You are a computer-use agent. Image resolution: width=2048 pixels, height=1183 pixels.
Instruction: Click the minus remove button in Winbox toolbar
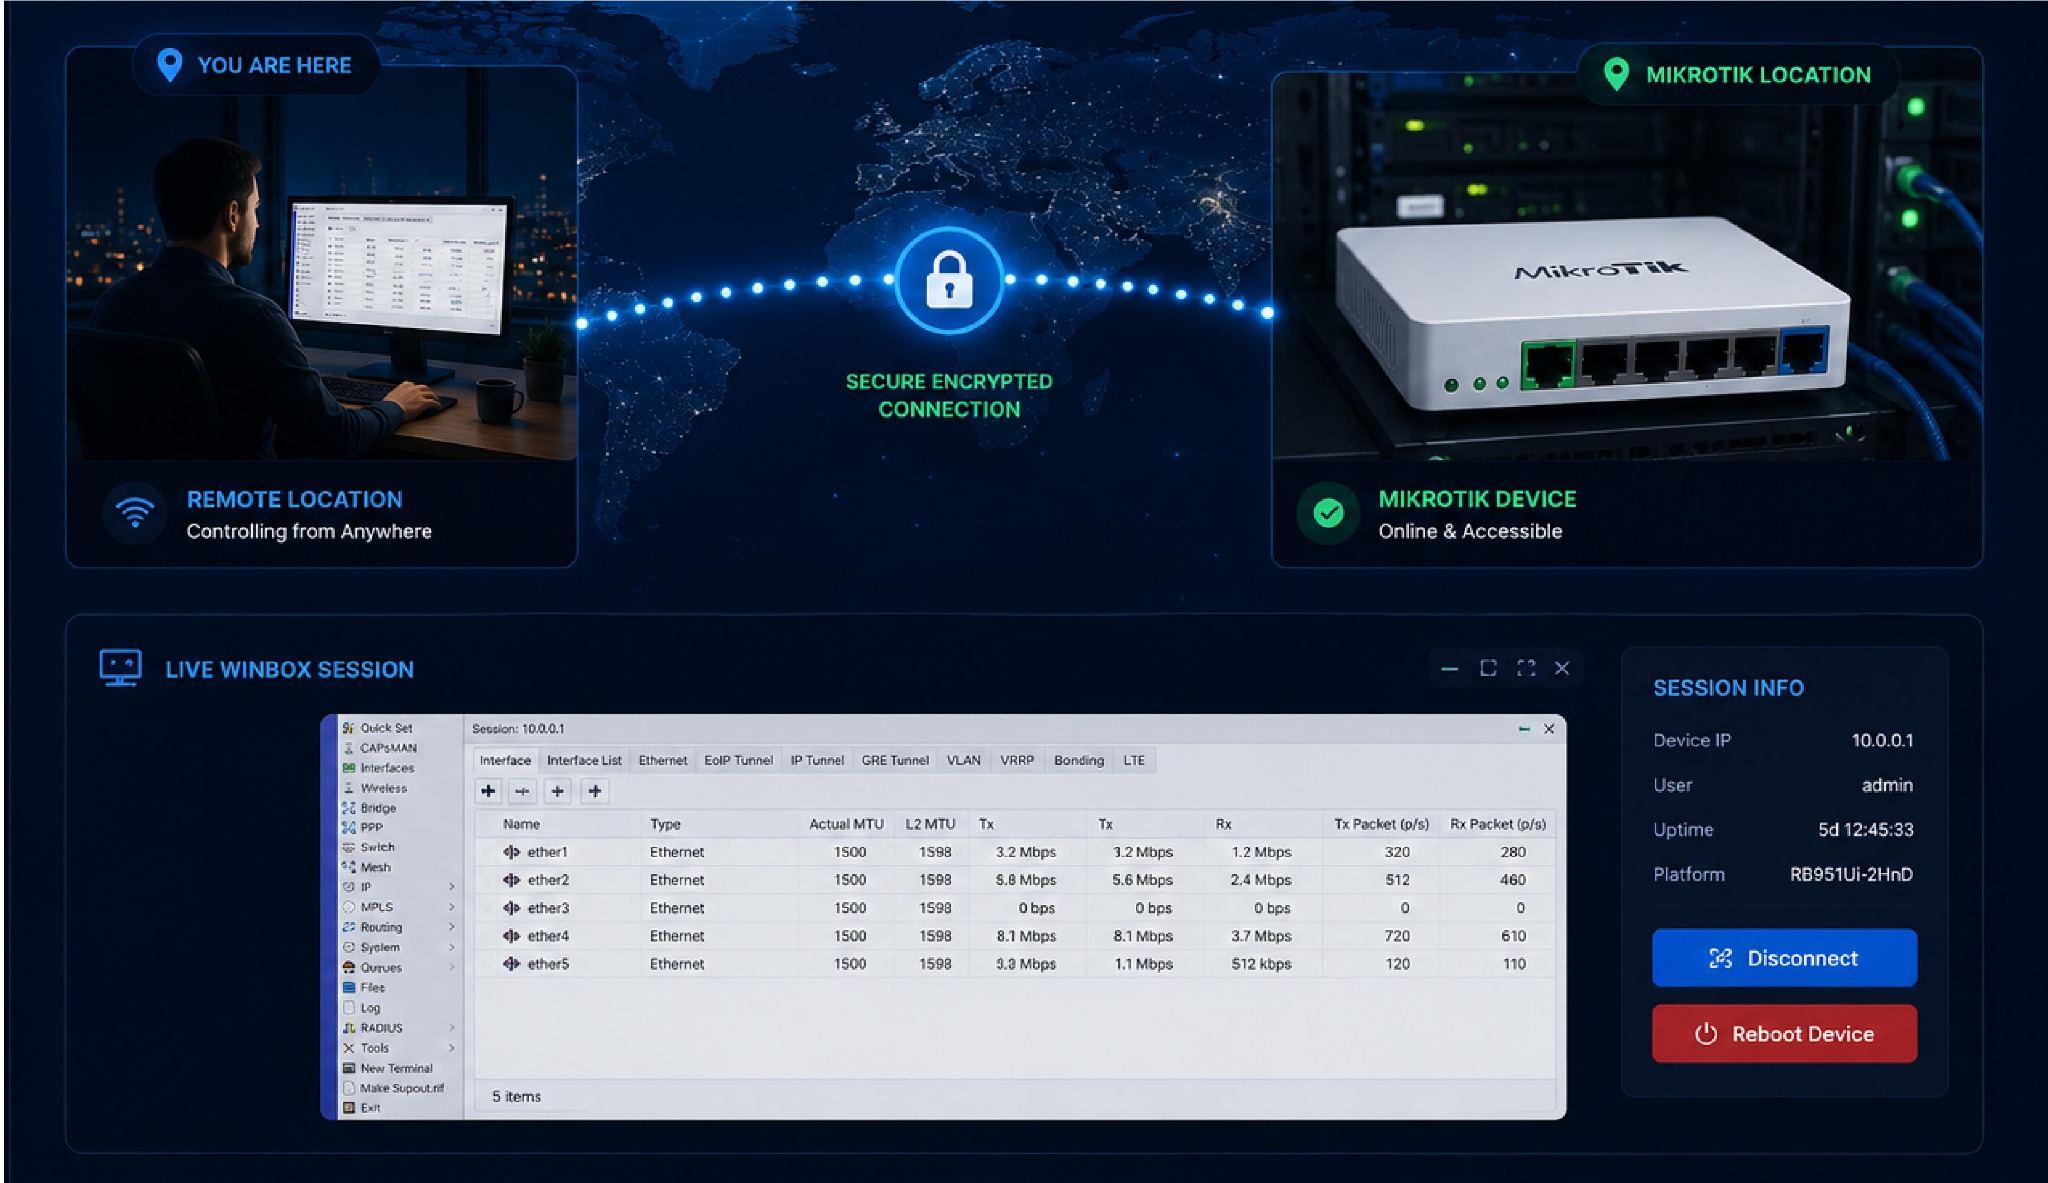coord(523,791)
